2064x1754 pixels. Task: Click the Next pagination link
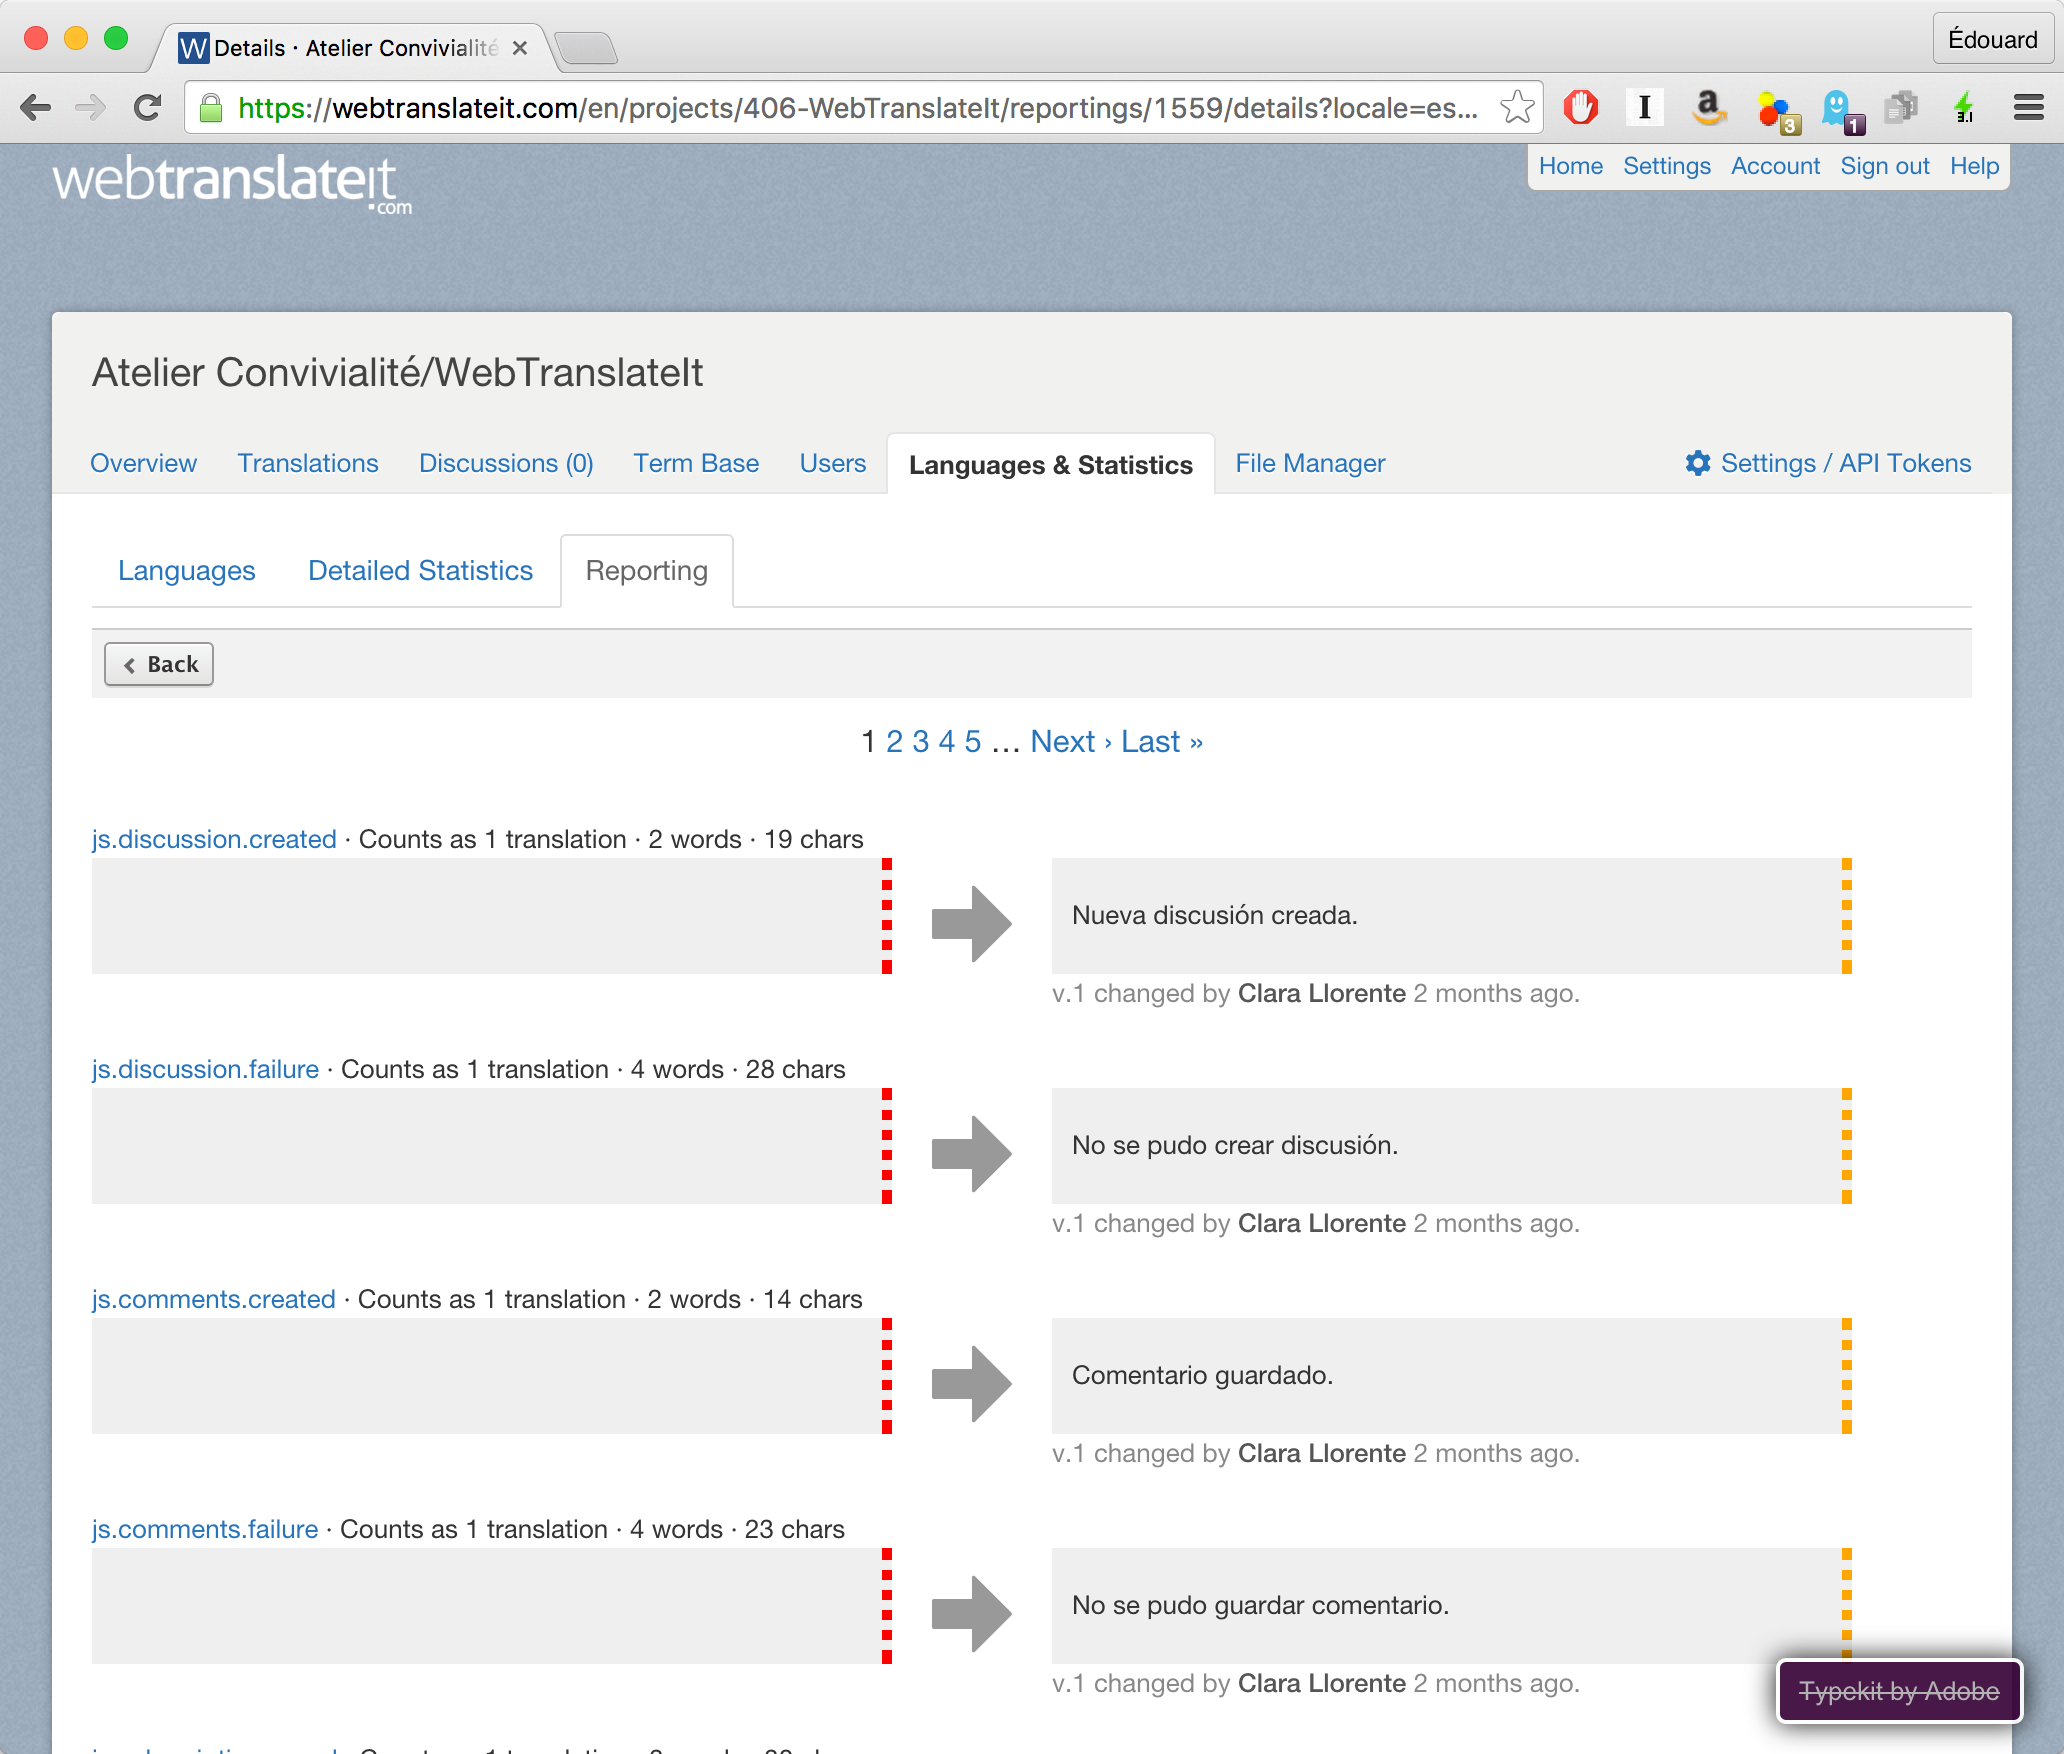[1063, 741]
